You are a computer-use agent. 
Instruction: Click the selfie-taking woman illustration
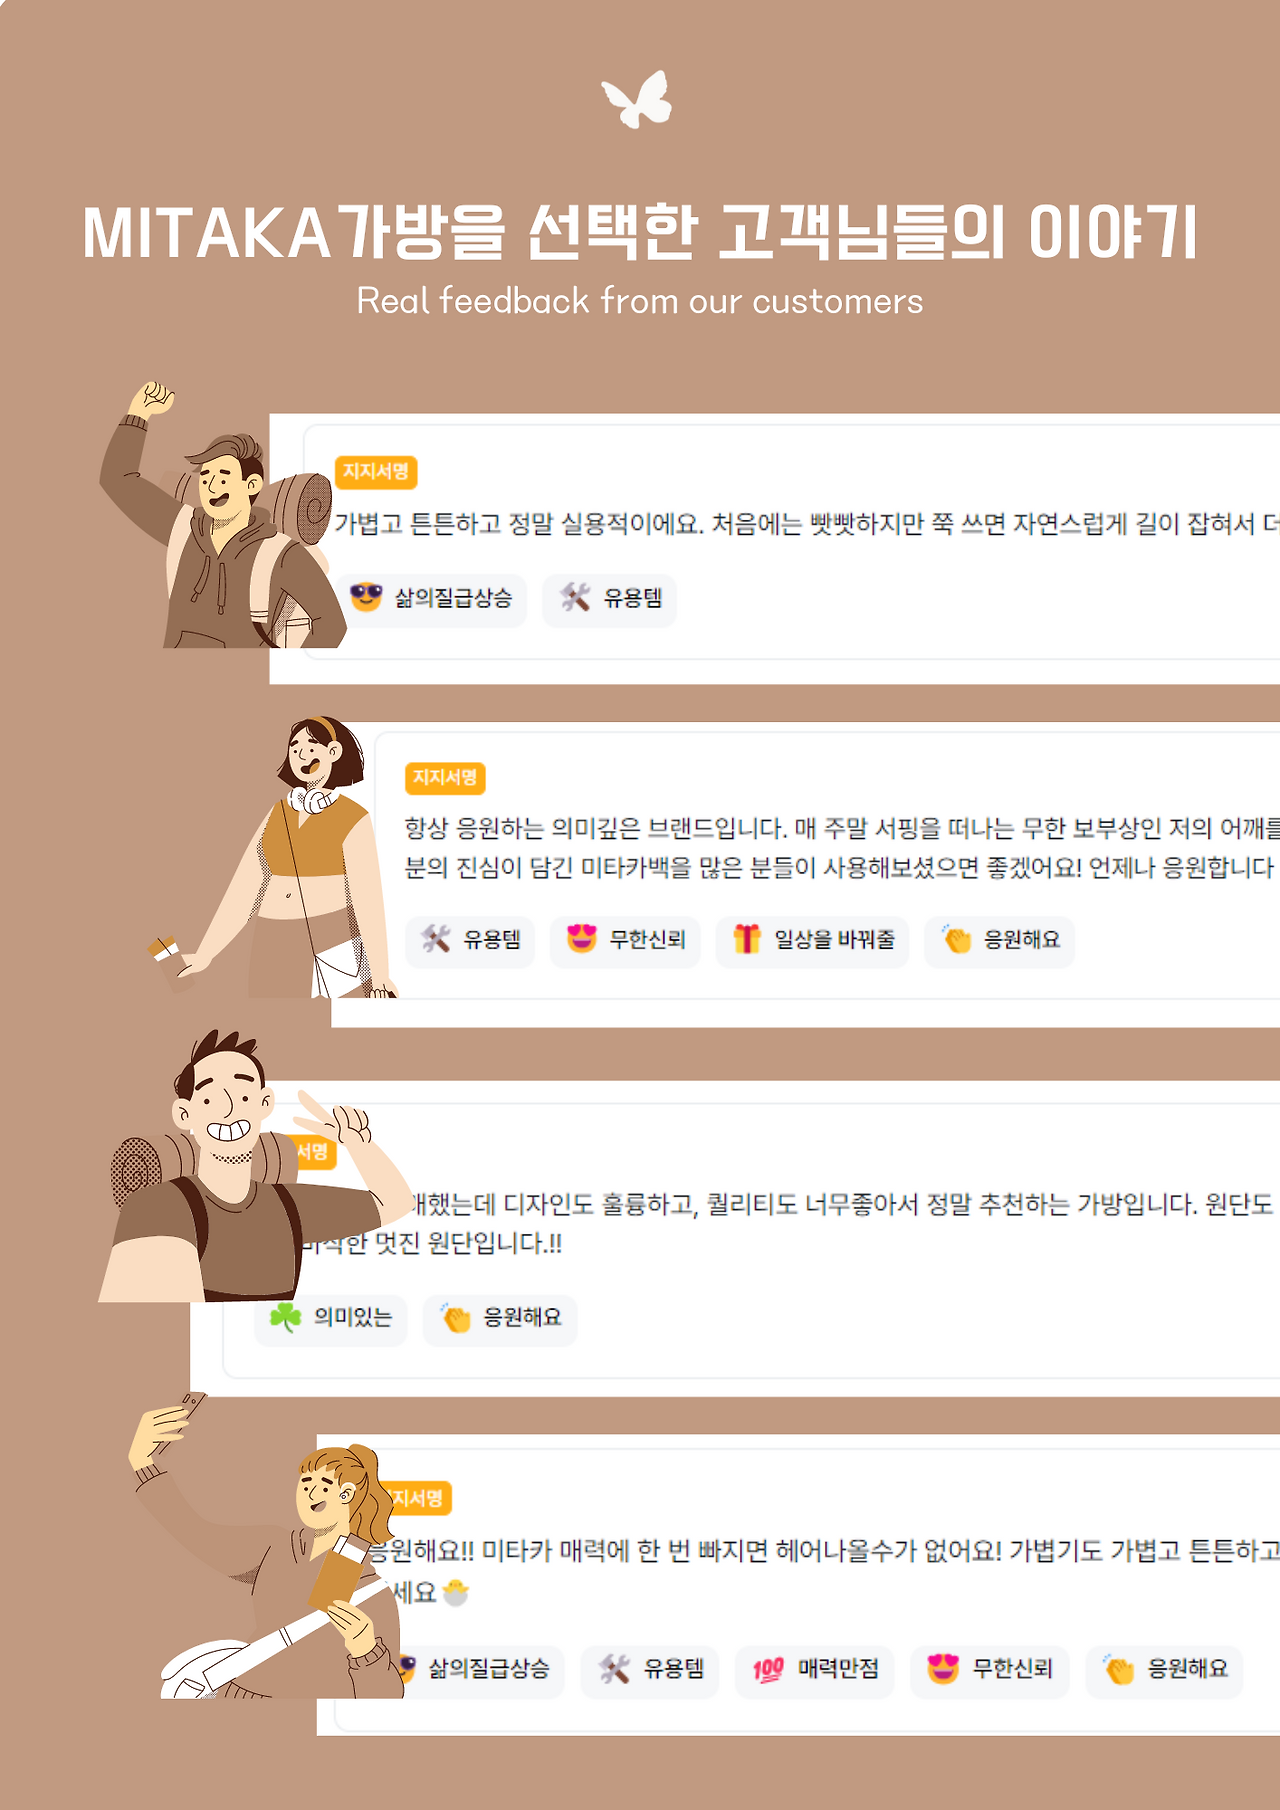[270, 1545]
